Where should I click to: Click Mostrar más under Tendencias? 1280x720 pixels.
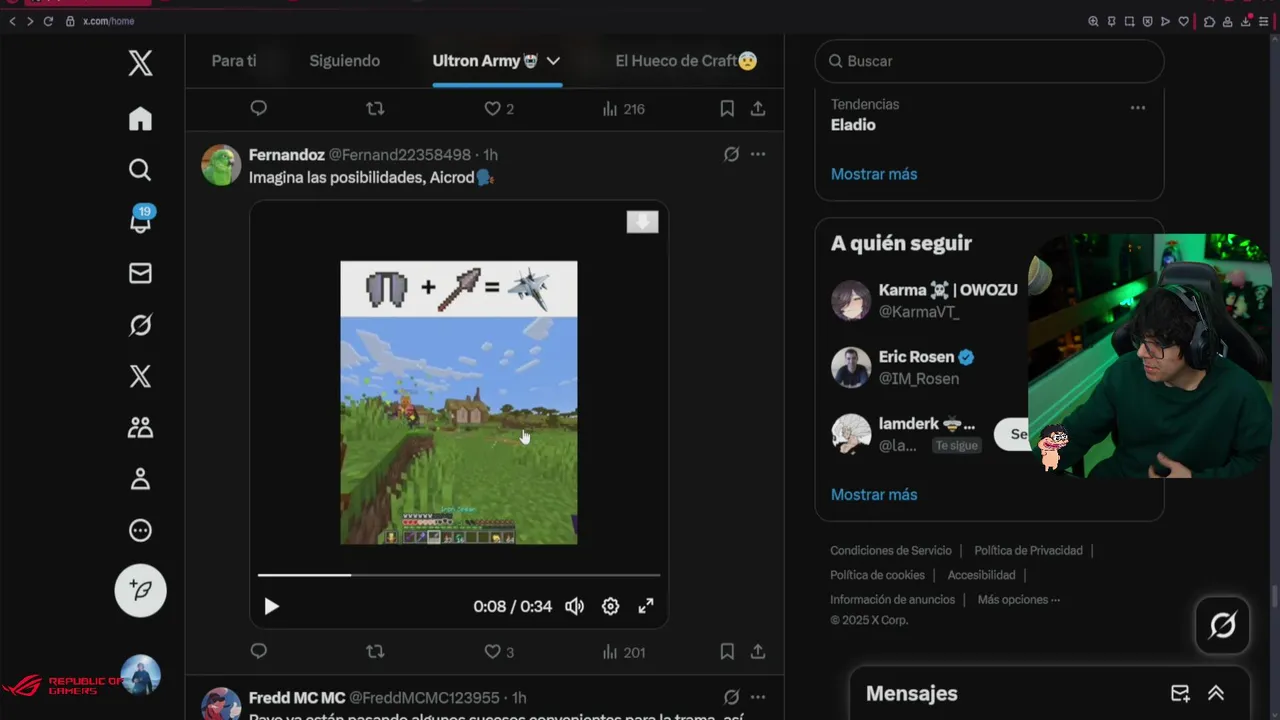pyautogui.click(x=874, y=174)
